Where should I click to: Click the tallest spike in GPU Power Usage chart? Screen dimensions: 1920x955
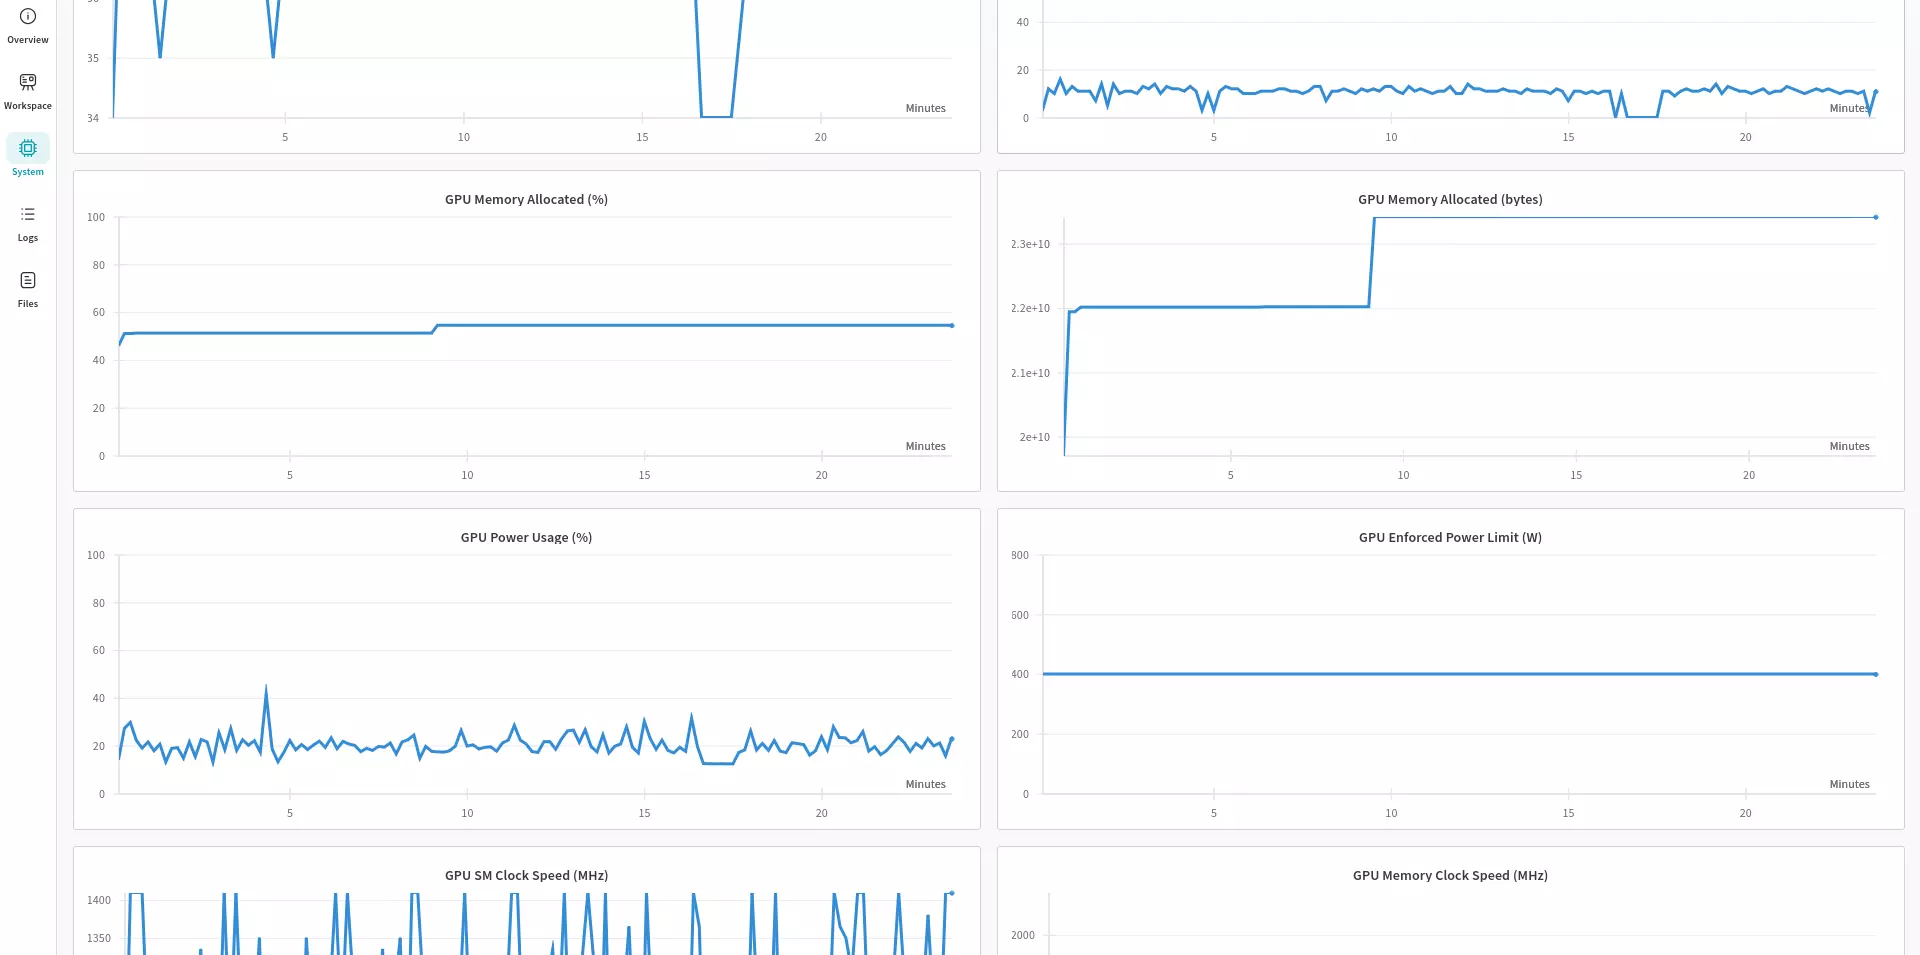266,687
